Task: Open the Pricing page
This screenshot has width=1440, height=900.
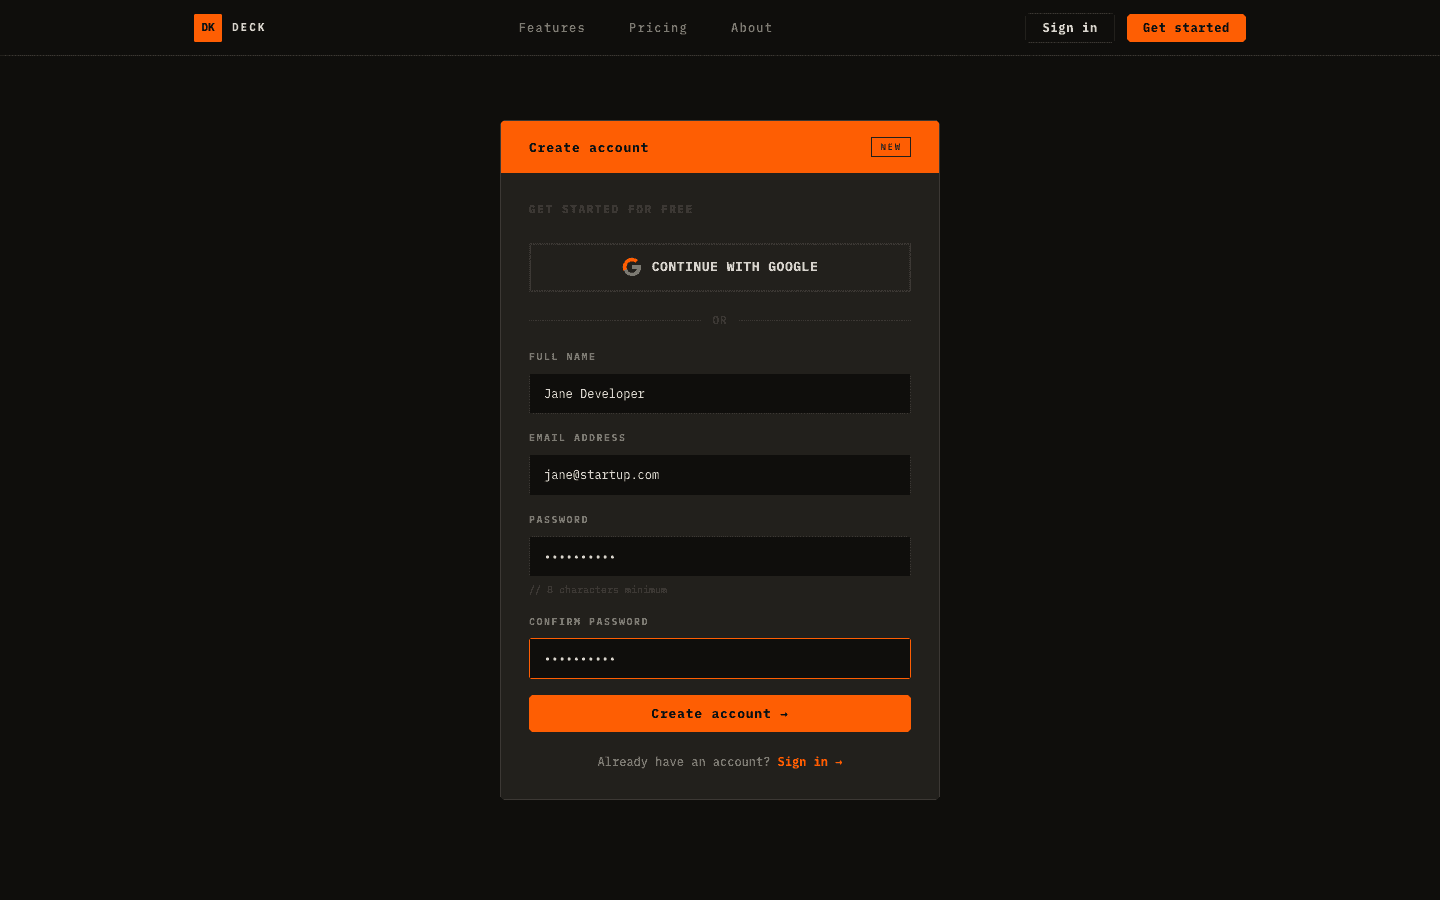Action: tap(657, 27)
